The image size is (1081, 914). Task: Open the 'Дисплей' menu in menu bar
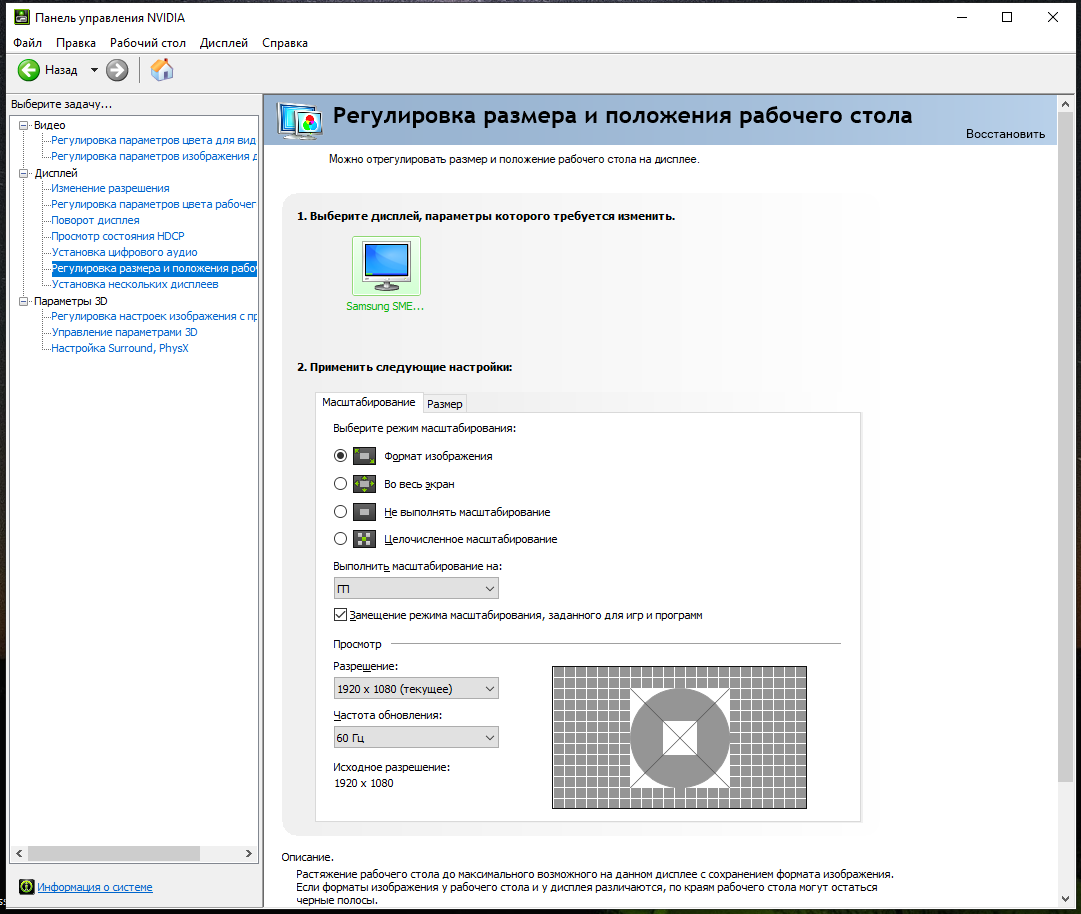223,43
